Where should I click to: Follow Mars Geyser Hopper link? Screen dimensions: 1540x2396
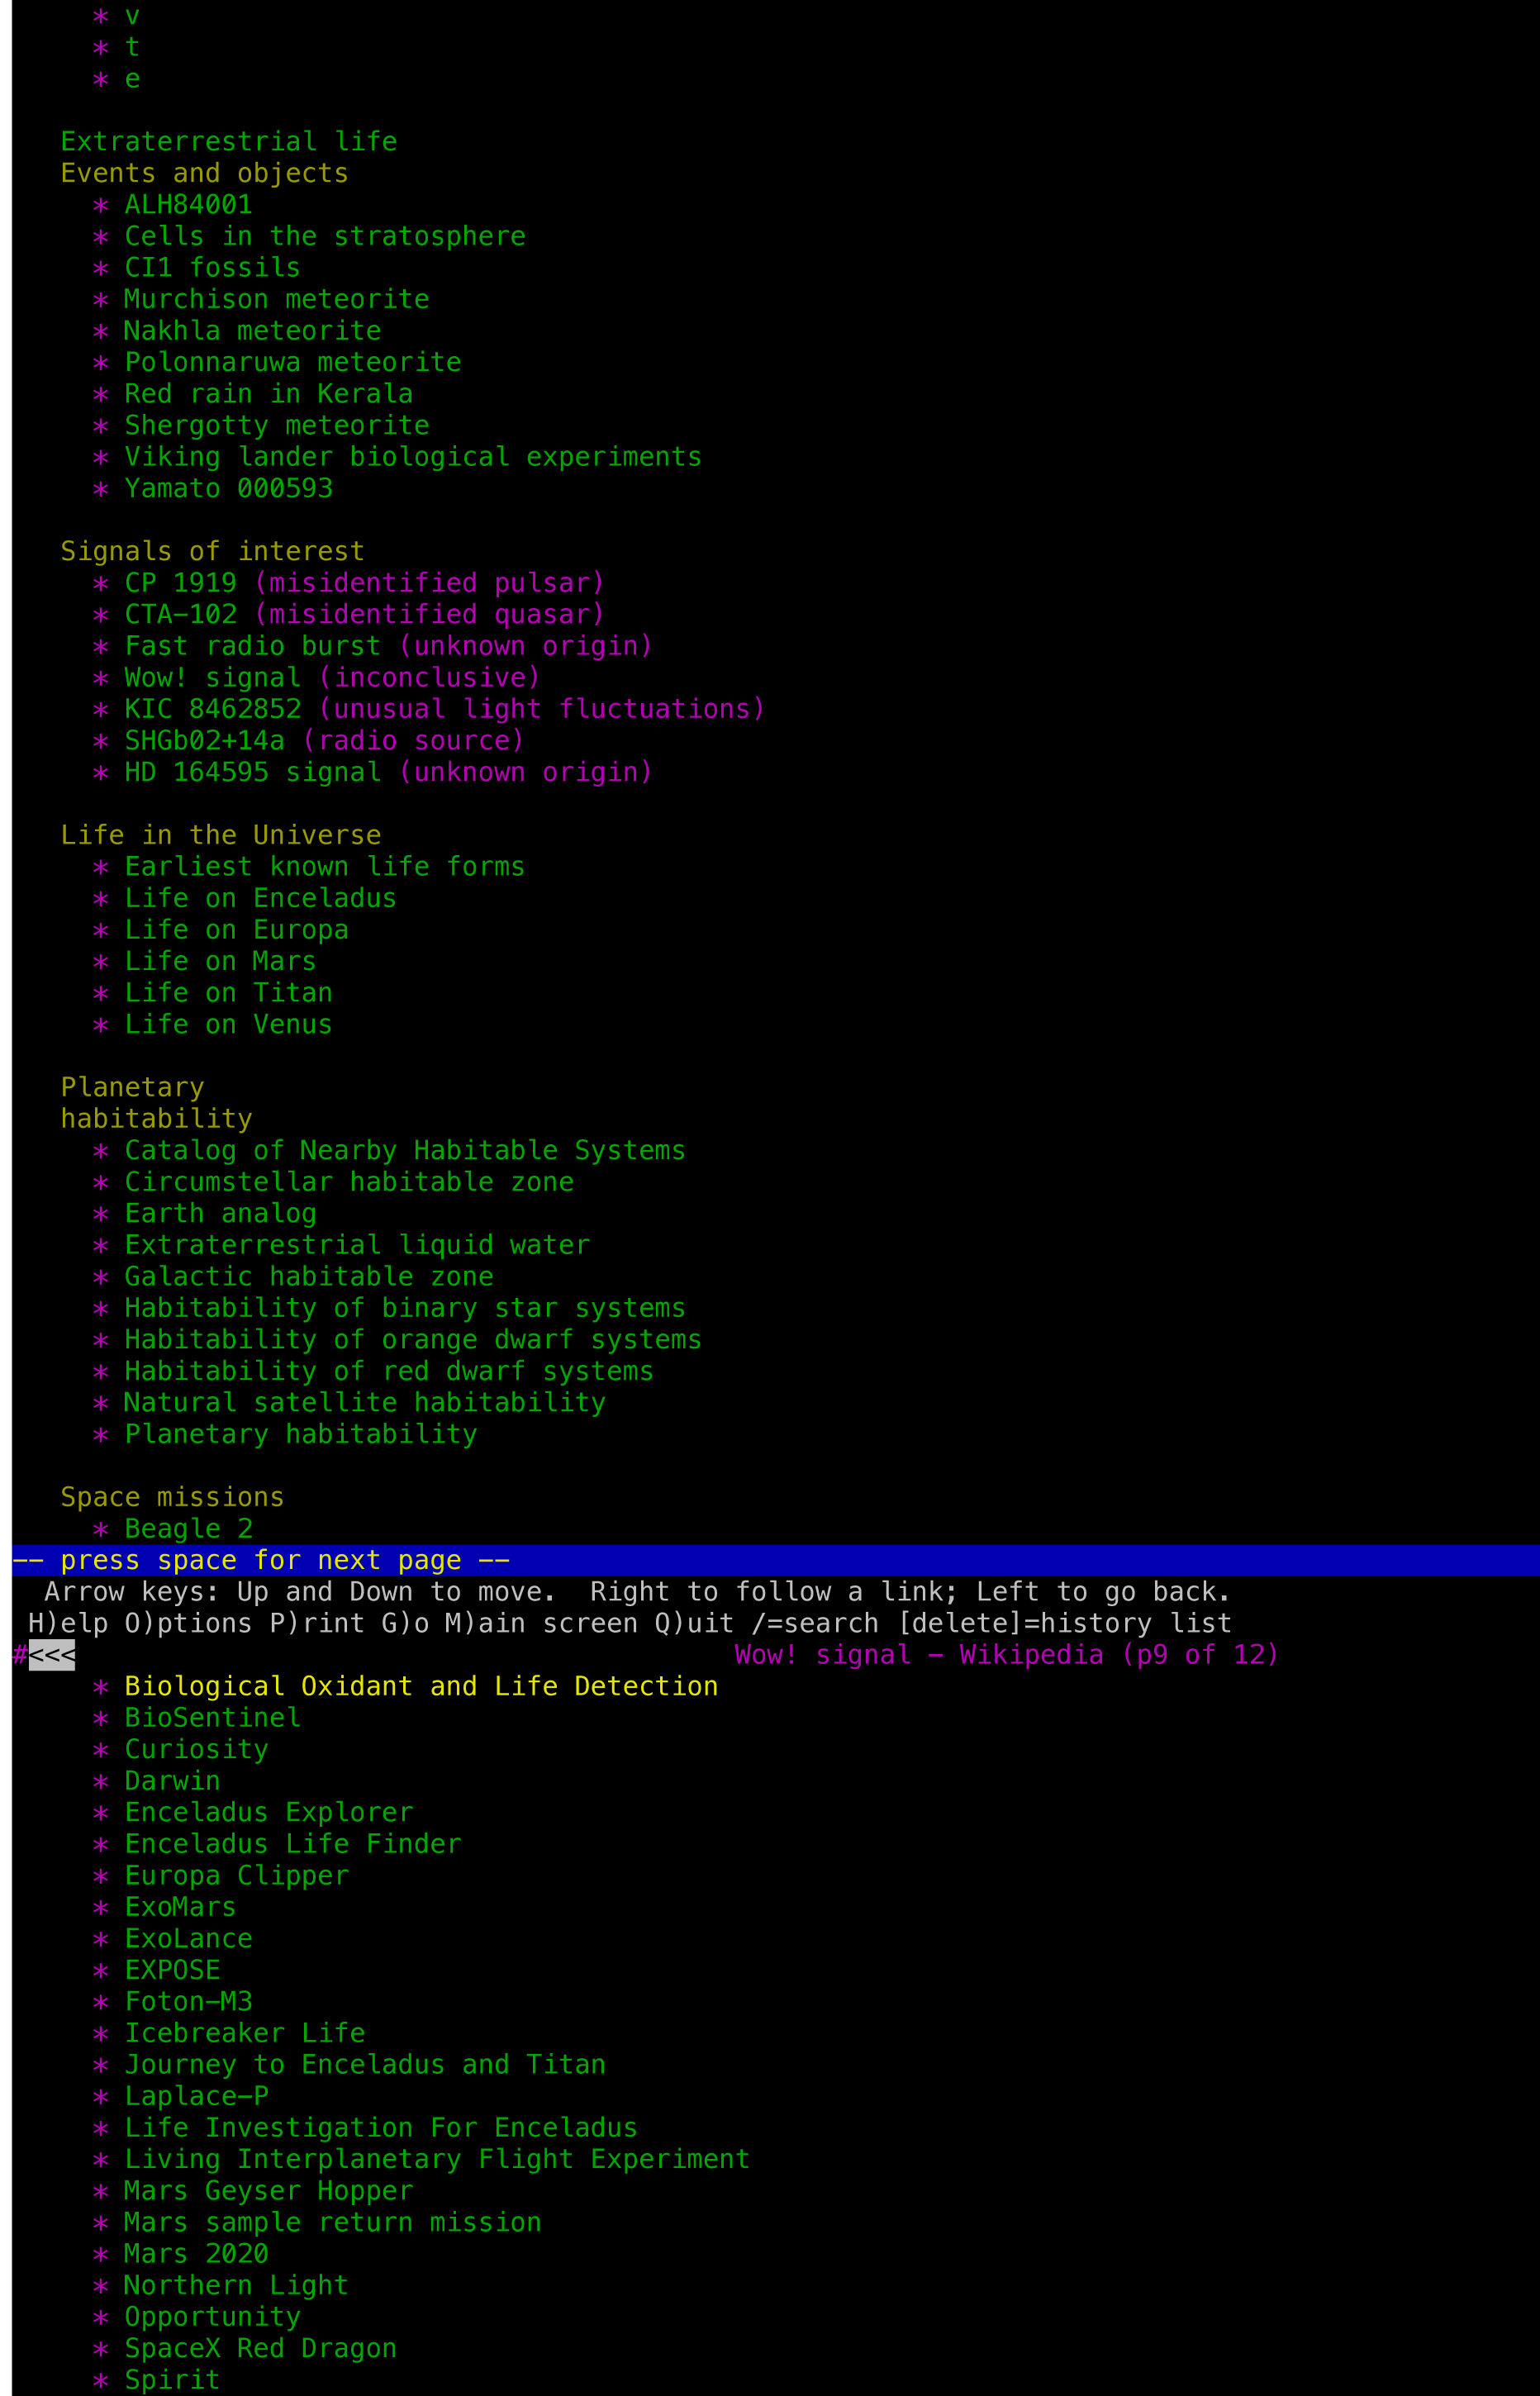point(269,2190)
